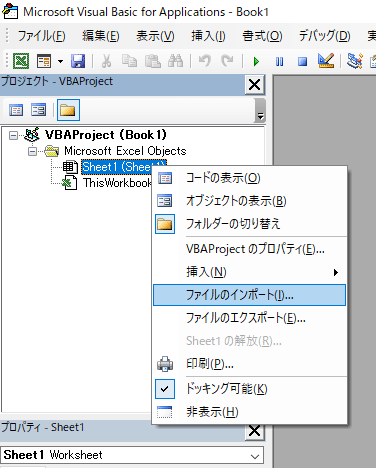Click the Cut scissors icon
This screenshot has width=376, height=468.
coord(106,61)
